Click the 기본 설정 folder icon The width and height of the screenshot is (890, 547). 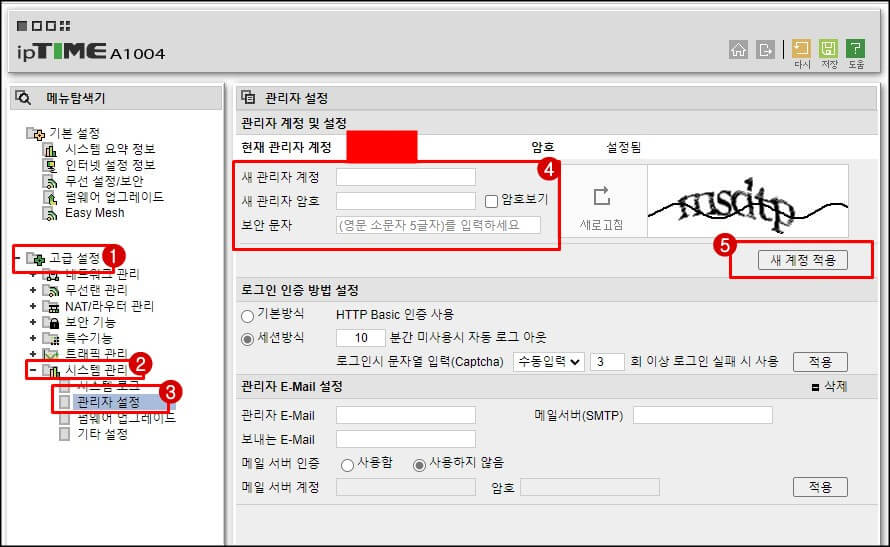[x=36, y=134]
